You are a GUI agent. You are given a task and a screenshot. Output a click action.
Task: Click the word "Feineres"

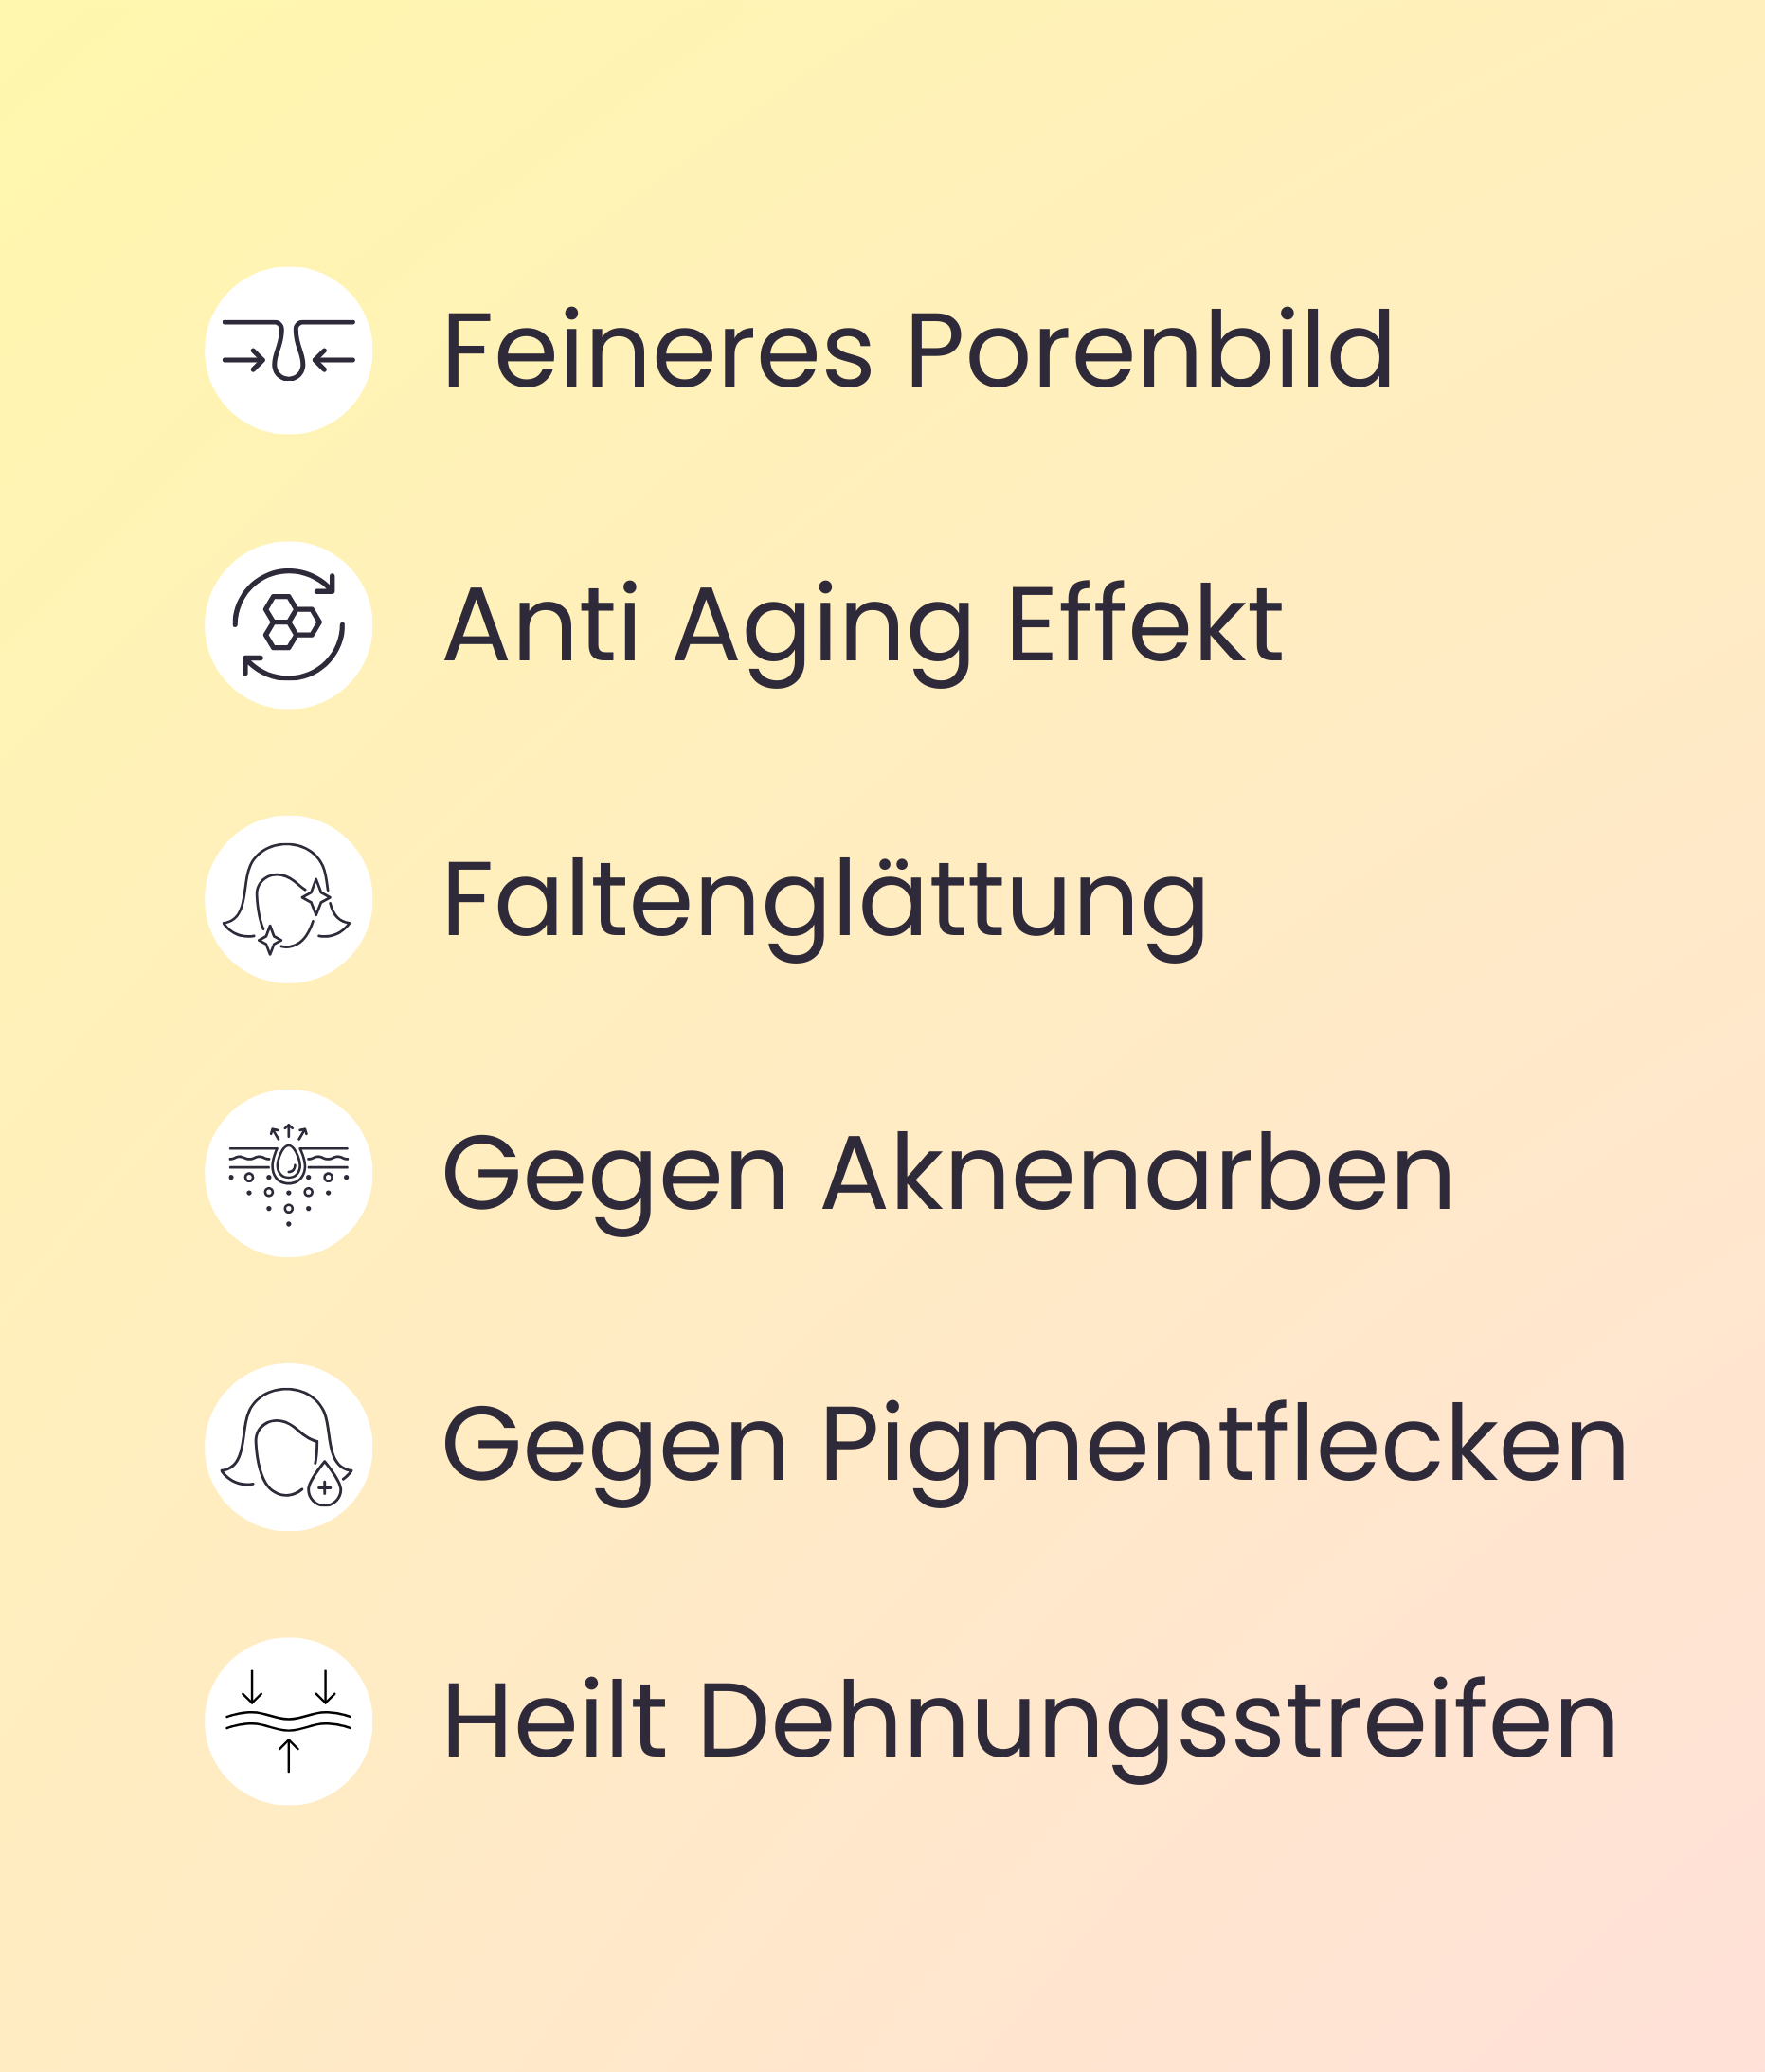tap(658, 351)
